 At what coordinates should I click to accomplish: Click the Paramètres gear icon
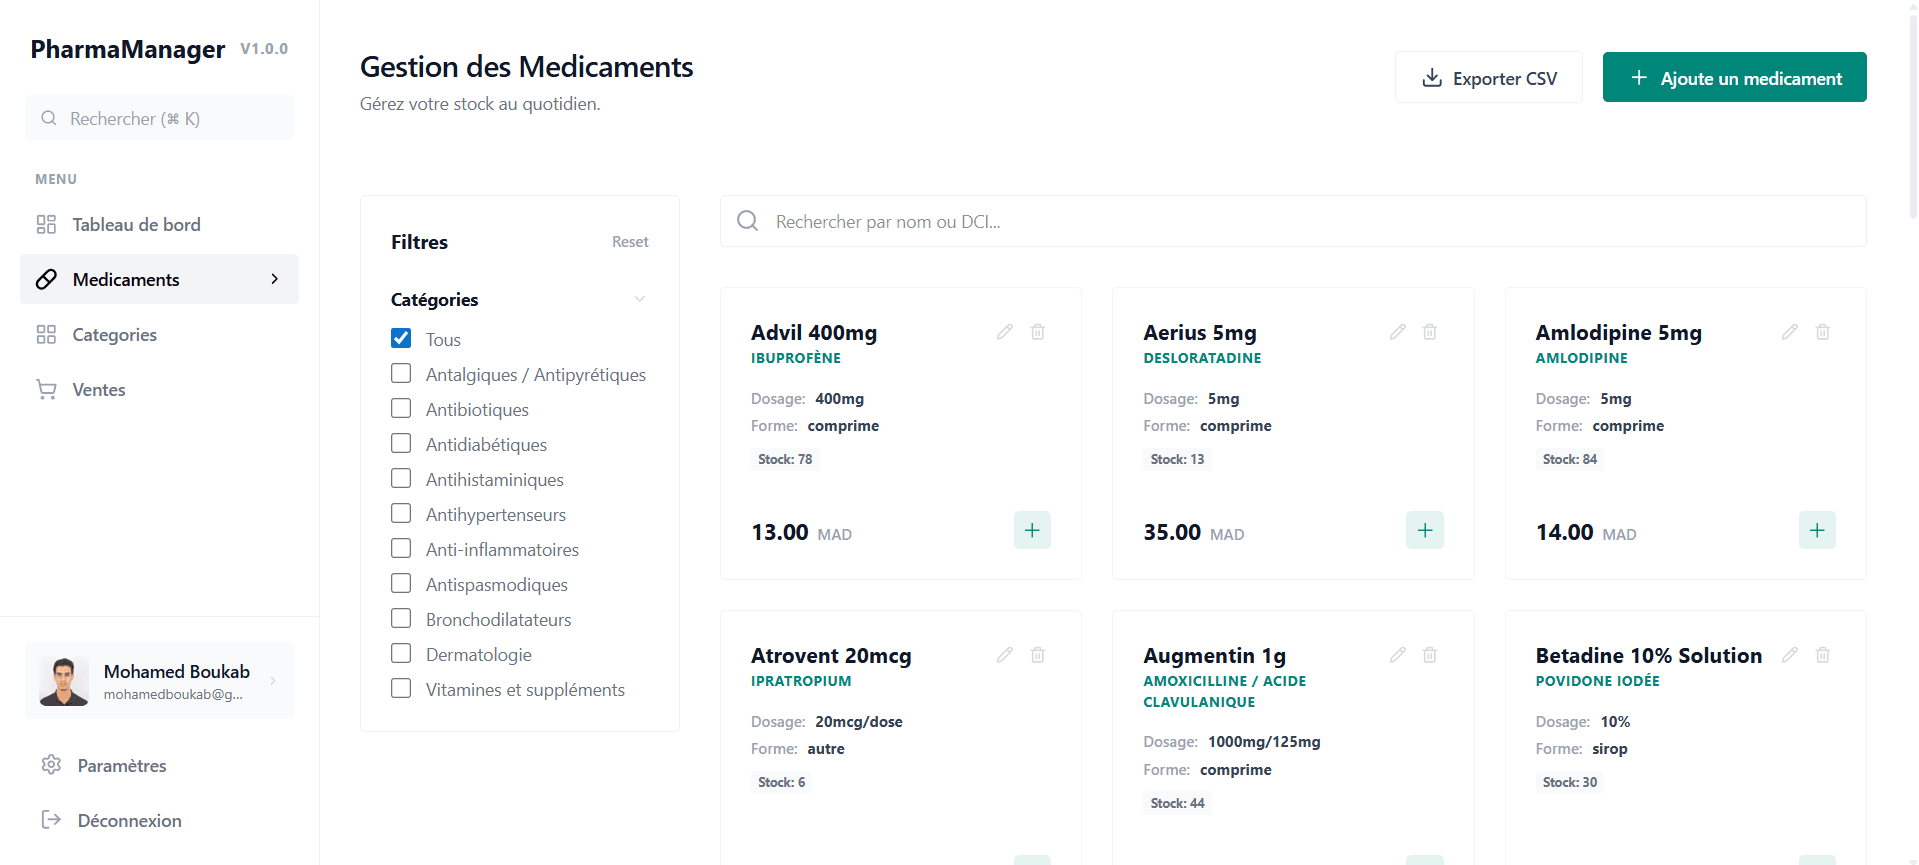51,765
